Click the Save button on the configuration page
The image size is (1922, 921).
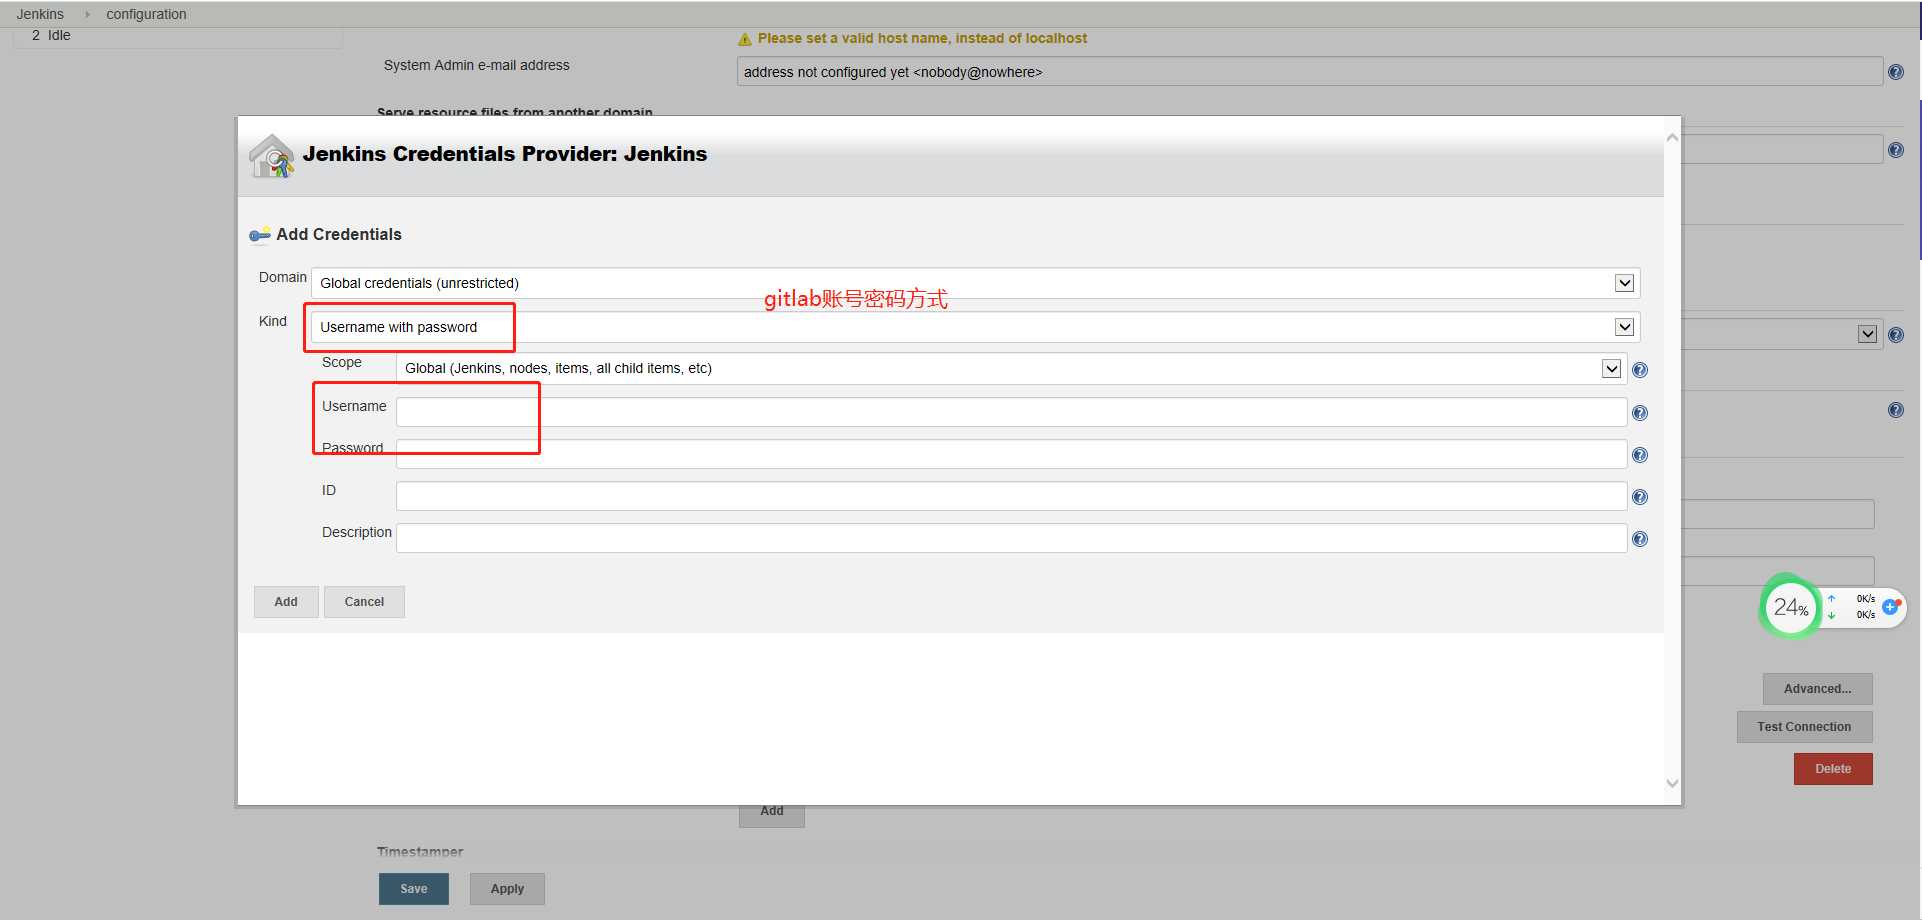click(414, 889)
